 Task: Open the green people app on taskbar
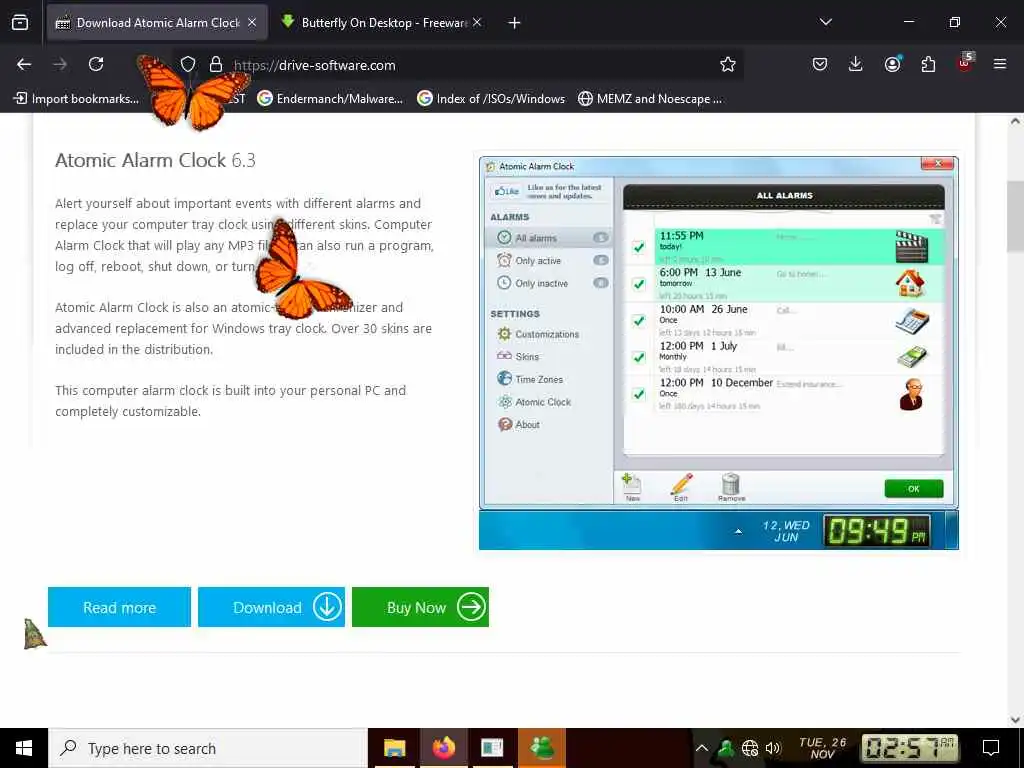(x=542, y=748)
